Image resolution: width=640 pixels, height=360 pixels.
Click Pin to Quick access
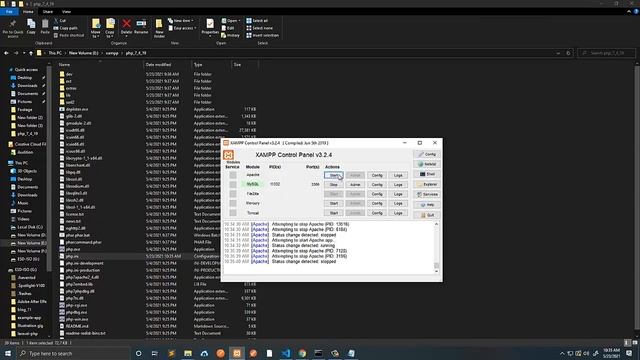13,28
